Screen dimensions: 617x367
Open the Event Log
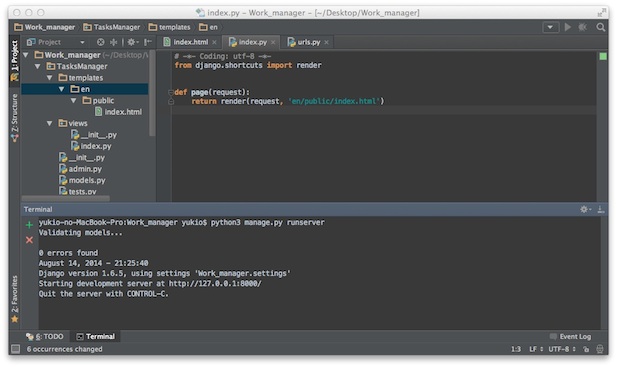click(x=571, y=337)
